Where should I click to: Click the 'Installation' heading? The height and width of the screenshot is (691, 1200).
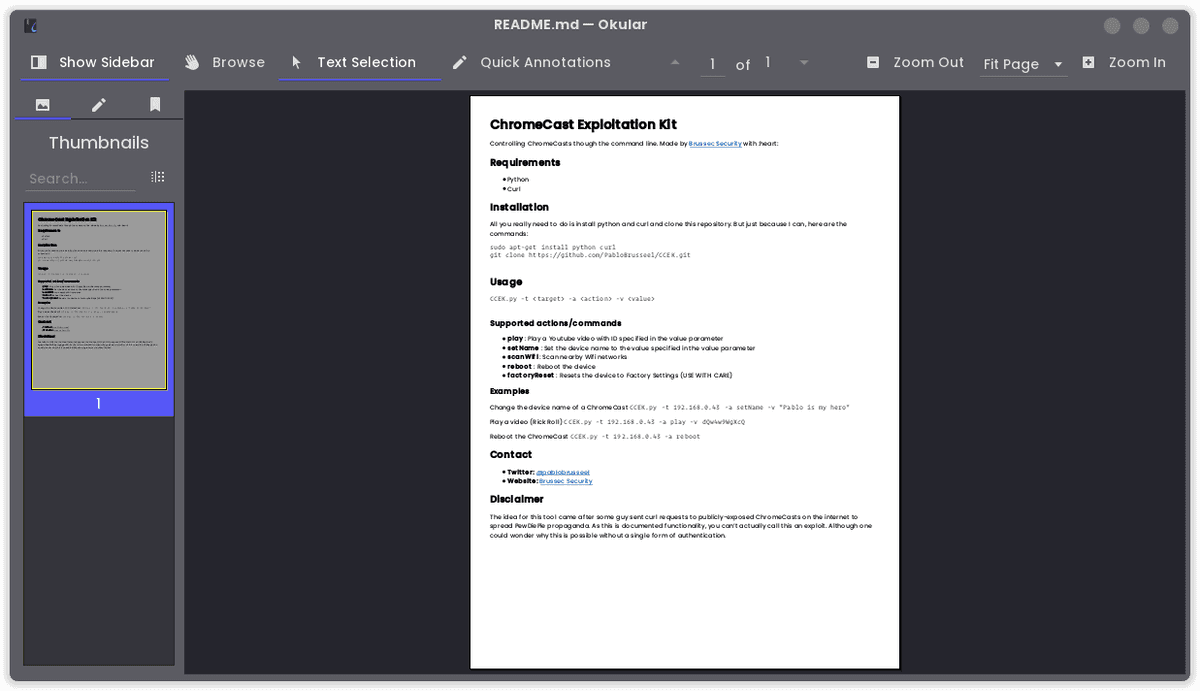pyautogui.click(x=519, y=207)
